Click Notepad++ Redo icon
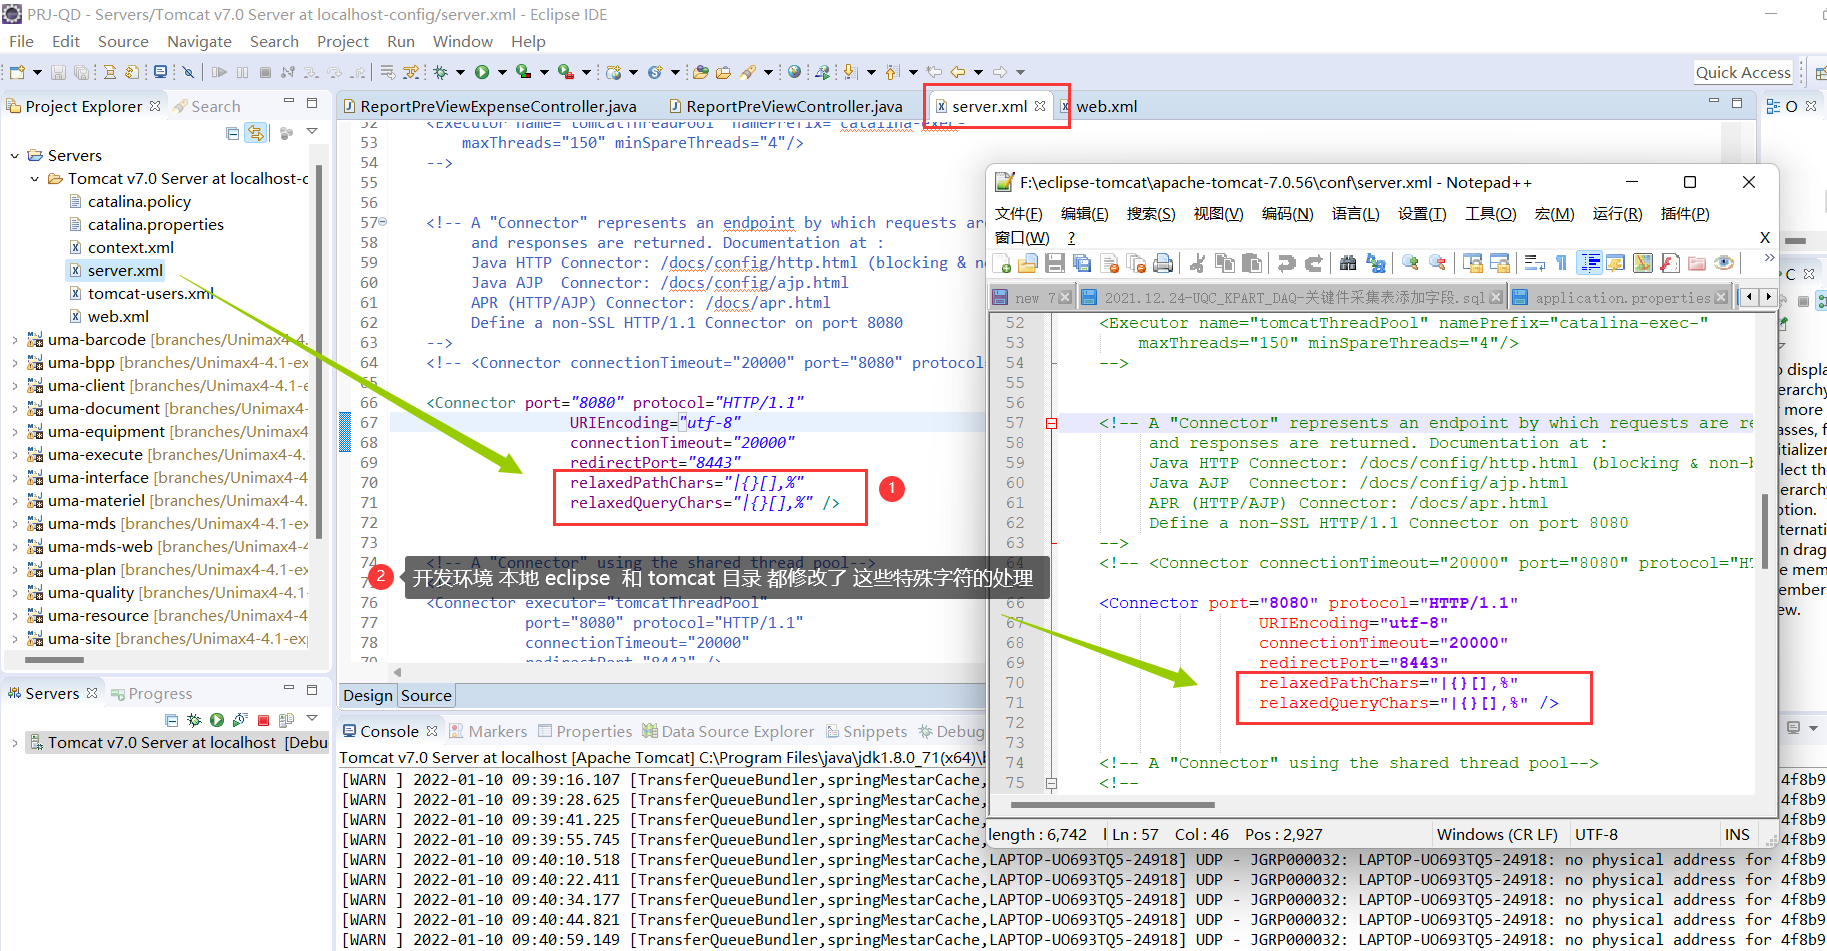 coord(1313,263)
